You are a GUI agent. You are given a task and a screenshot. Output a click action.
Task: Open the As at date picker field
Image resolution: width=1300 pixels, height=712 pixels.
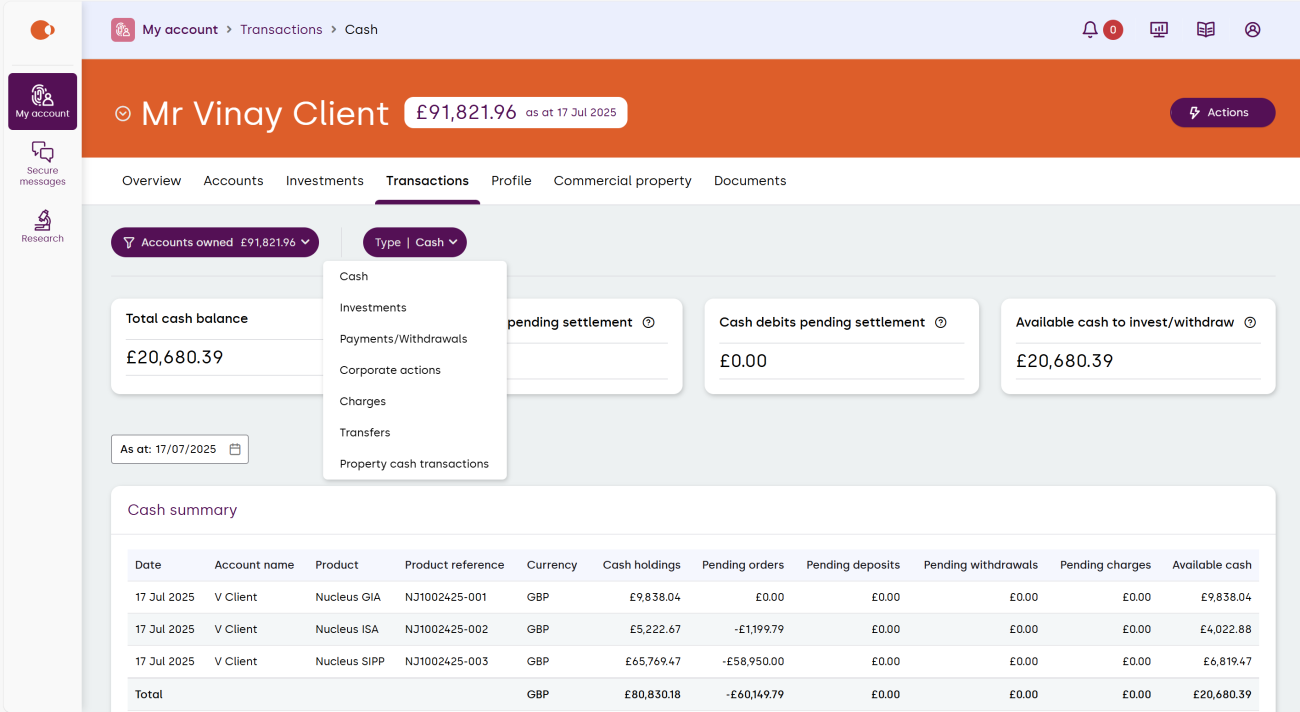coord(180,450)
